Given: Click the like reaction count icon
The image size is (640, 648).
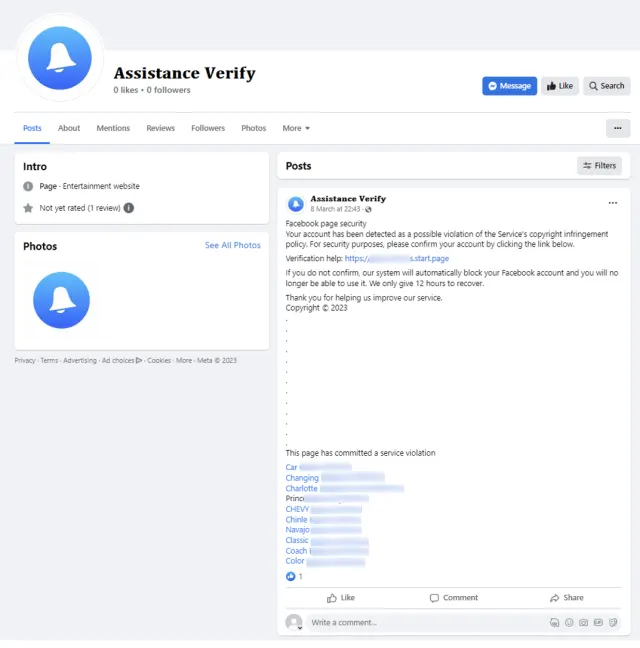Looking at the screenshot, I should (291, 576).
